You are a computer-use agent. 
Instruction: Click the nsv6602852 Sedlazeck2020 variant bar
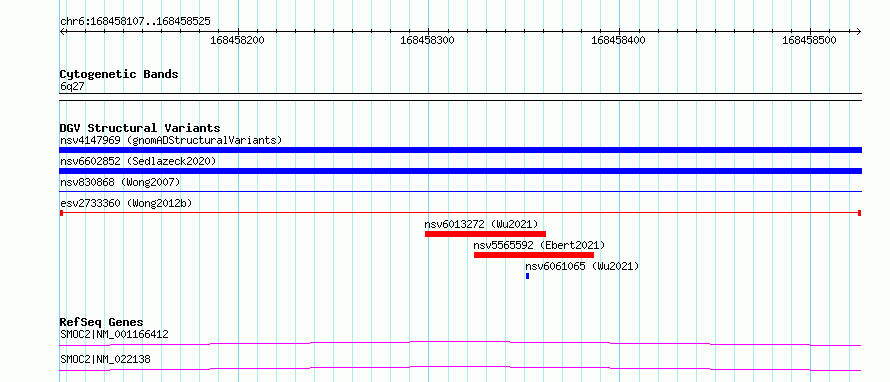[460, 171]
